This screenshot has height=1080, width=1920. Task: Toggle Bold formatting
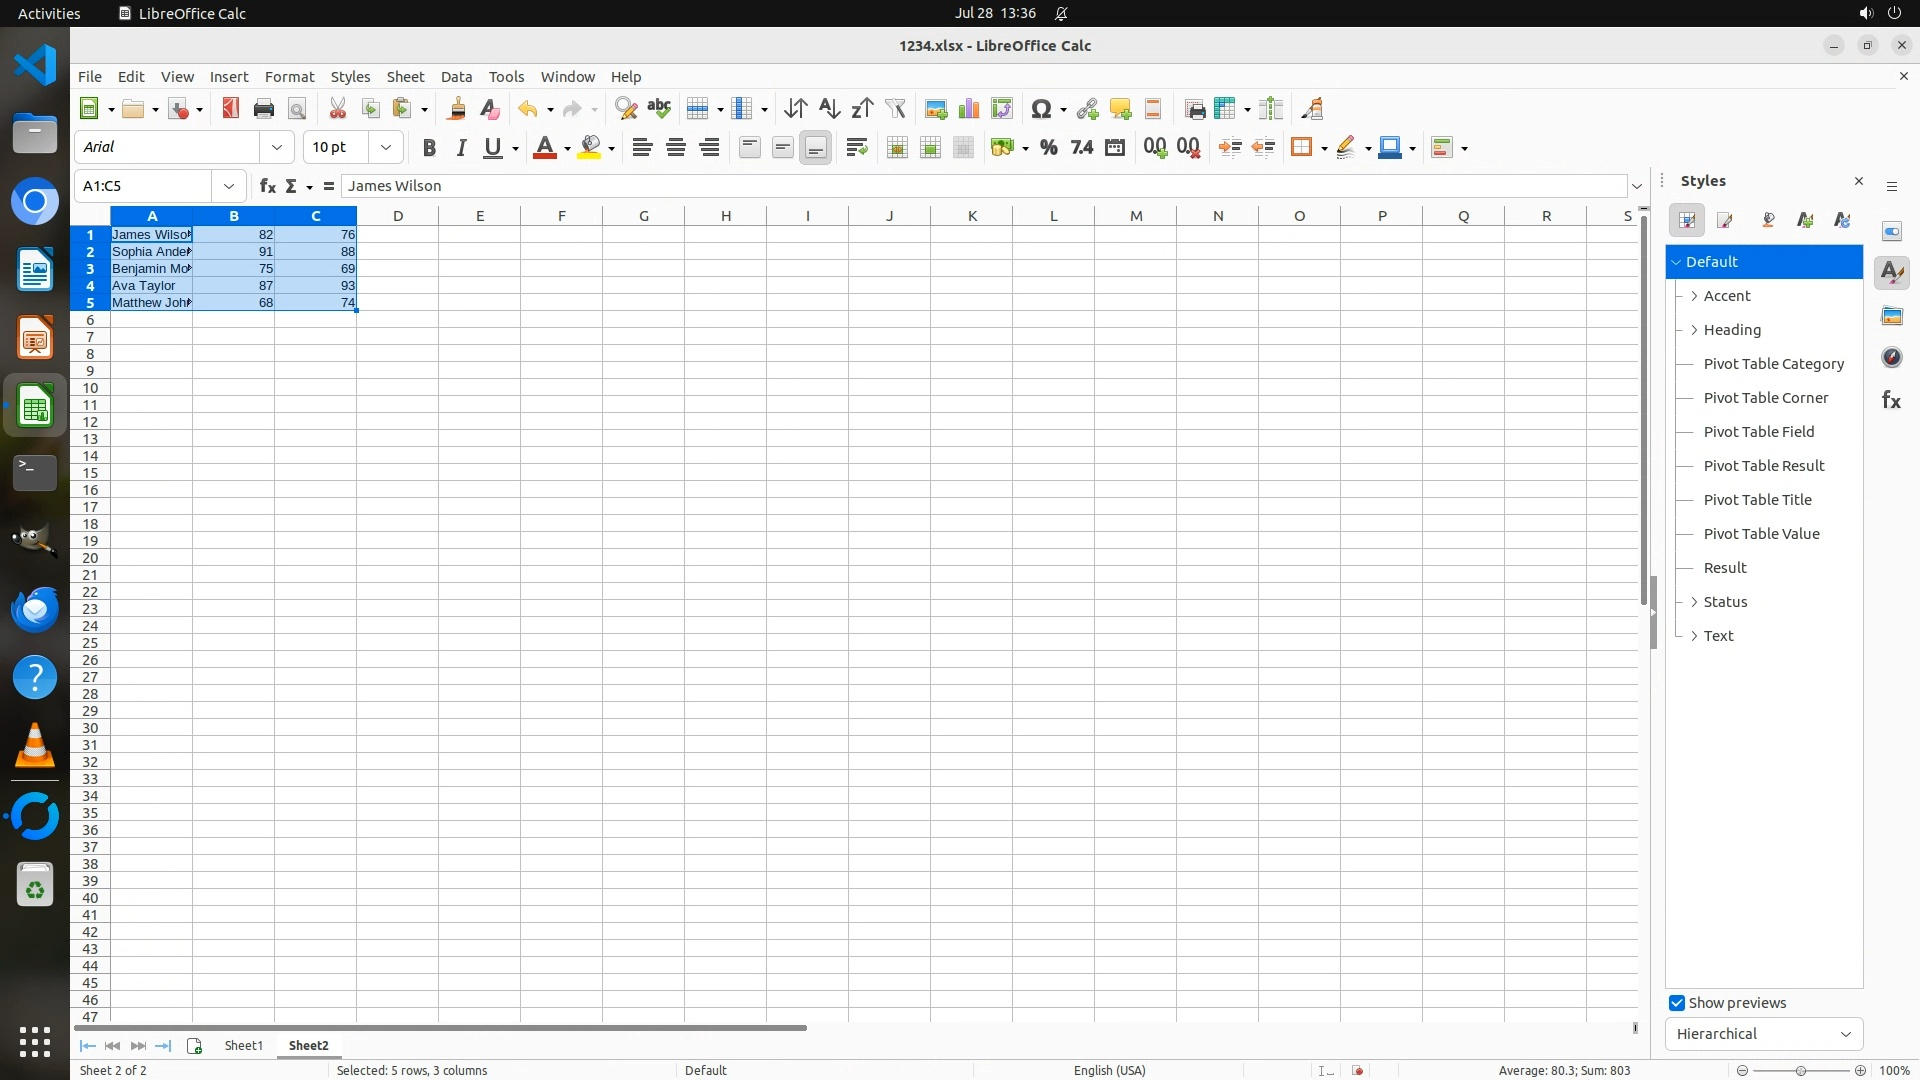pyautogui.click(x=429, y=148)
